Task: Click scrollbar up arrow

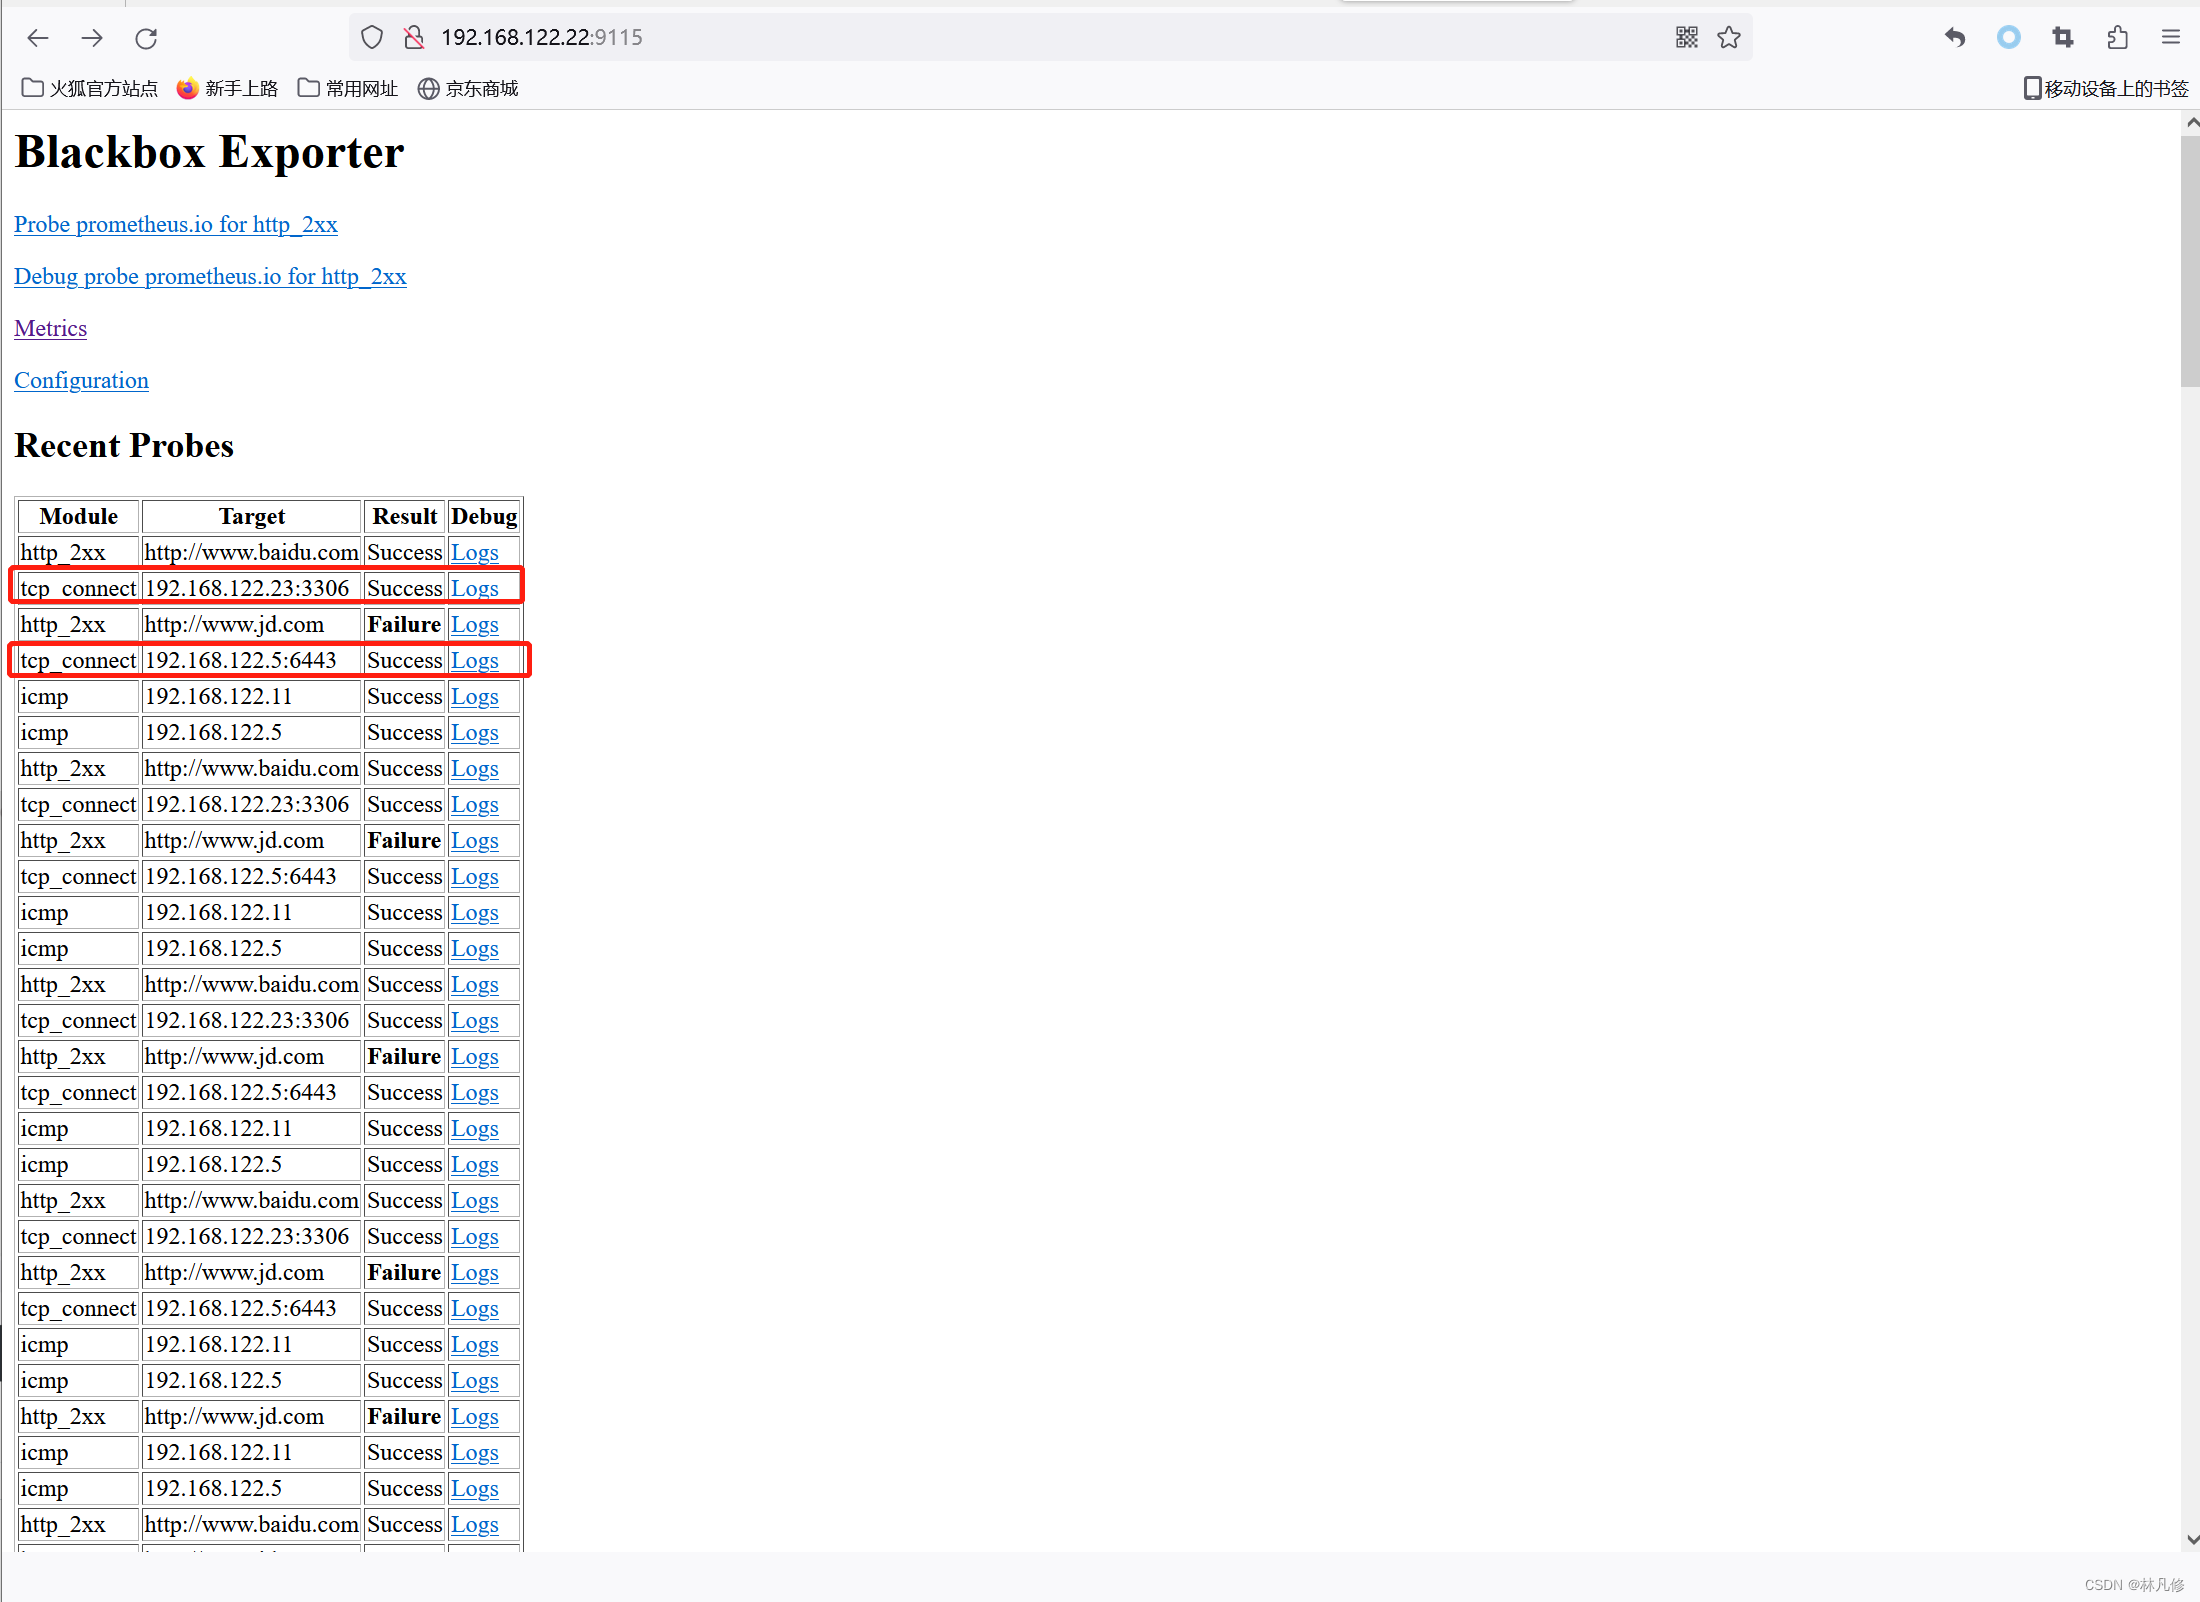Action: pos(2191,122)
